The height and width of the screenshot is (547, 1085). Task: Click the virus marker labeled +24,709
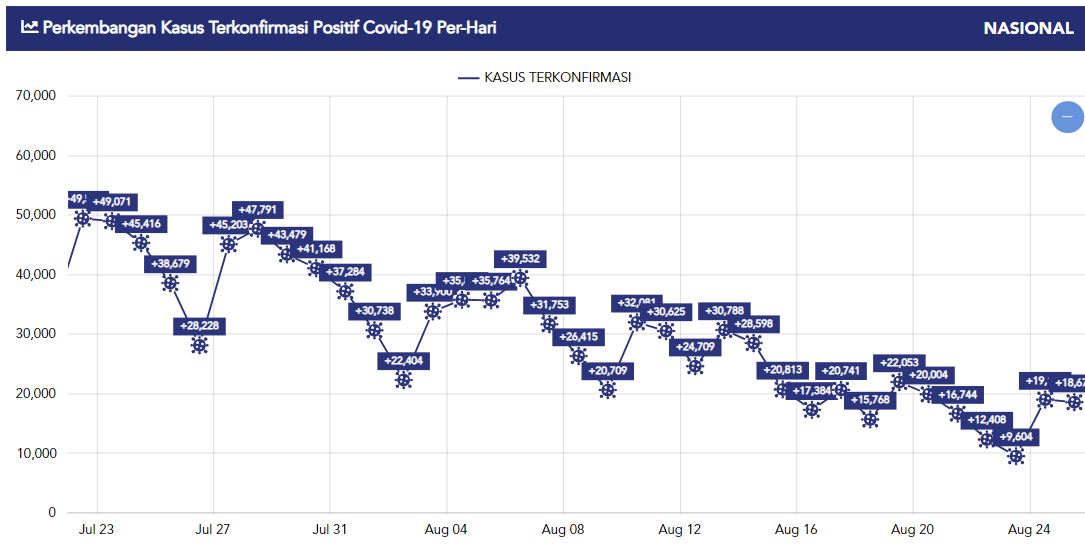695,366
